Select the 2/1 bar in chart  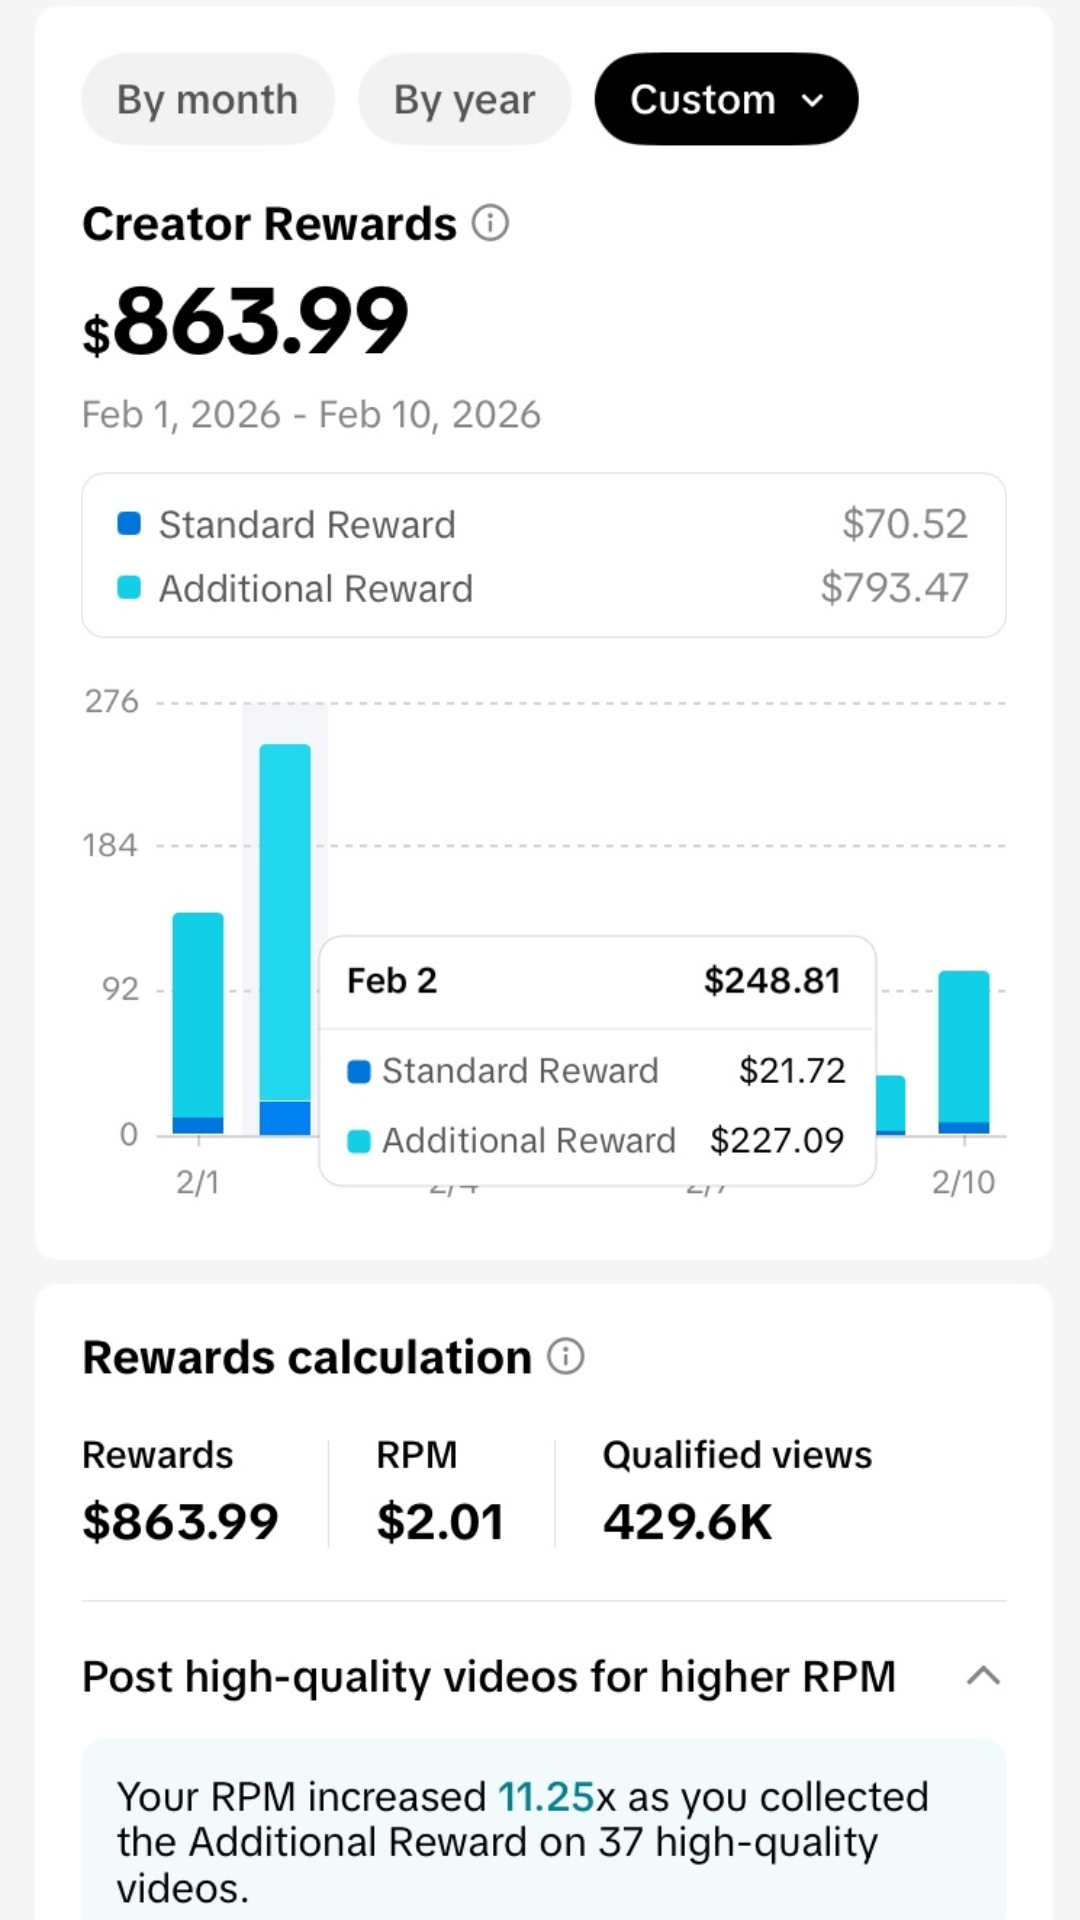(x=198, y=1020)
